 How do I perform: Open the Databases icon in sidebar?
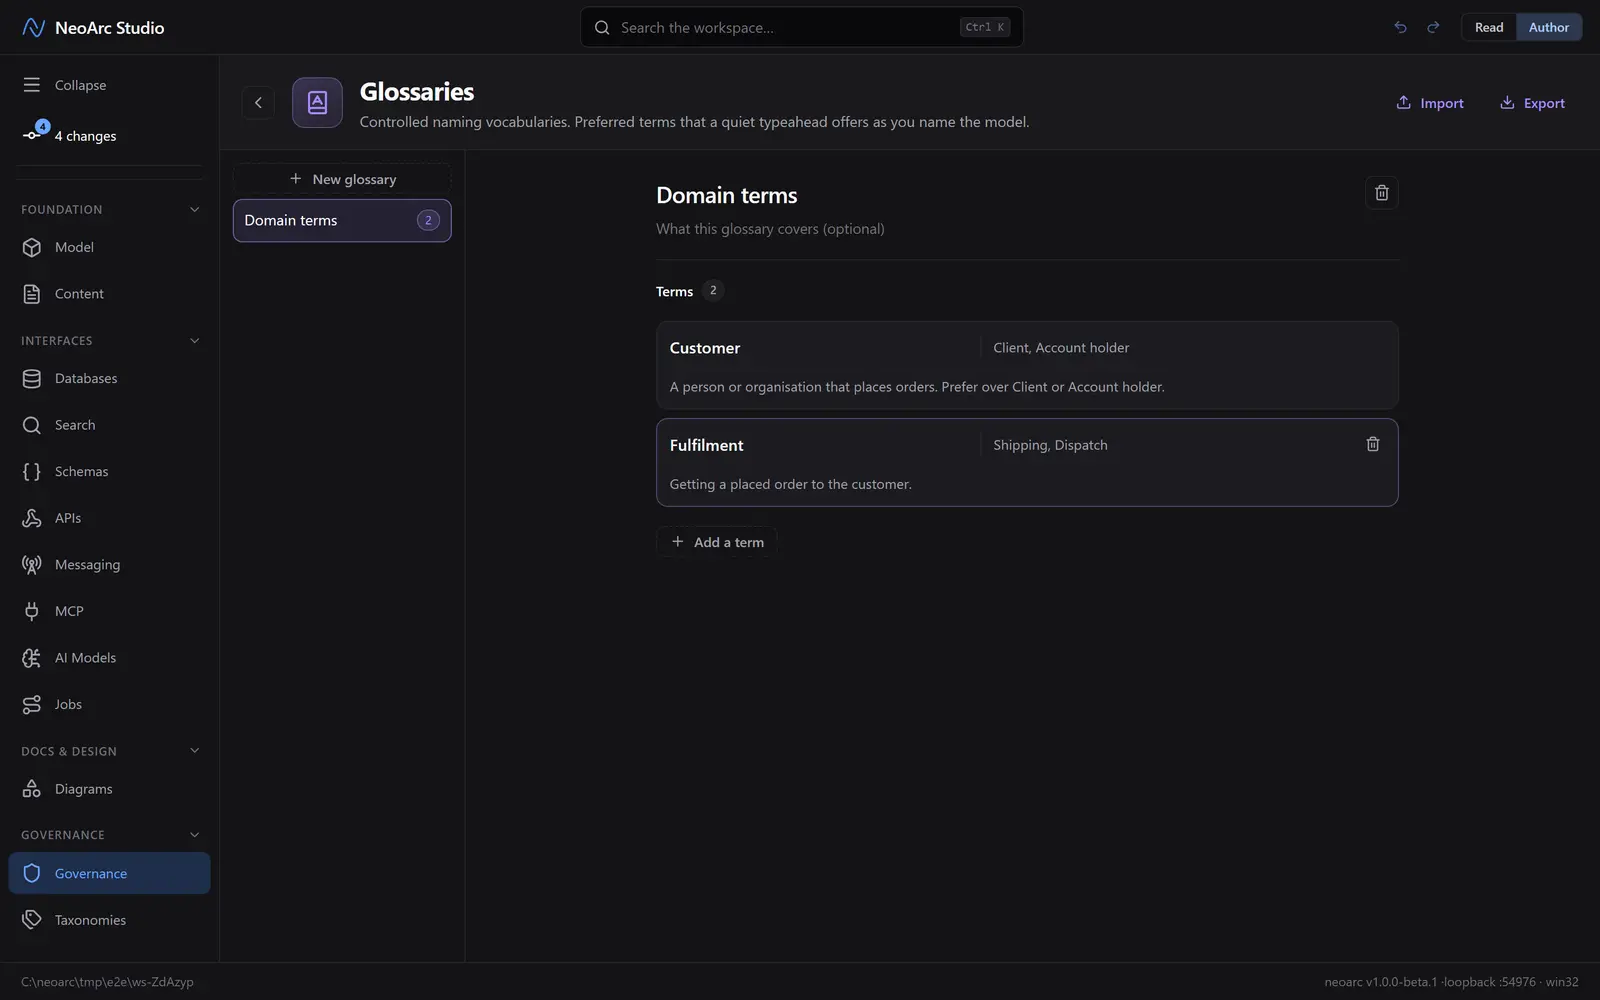tap(32, 378)
